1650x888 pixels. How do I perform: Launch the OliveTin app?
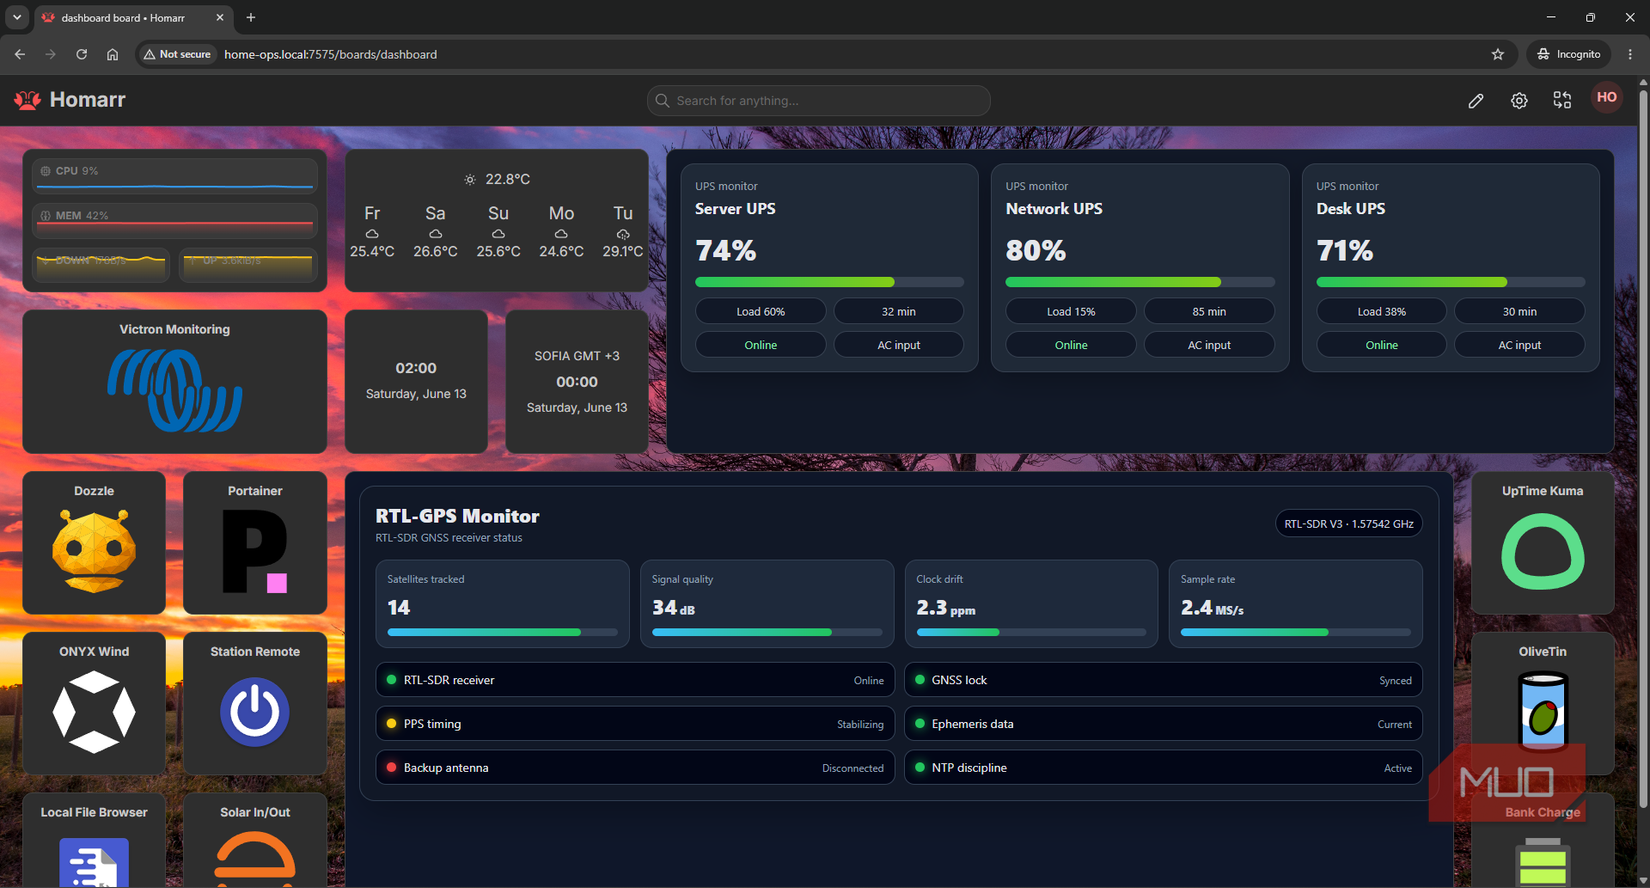1542,703
